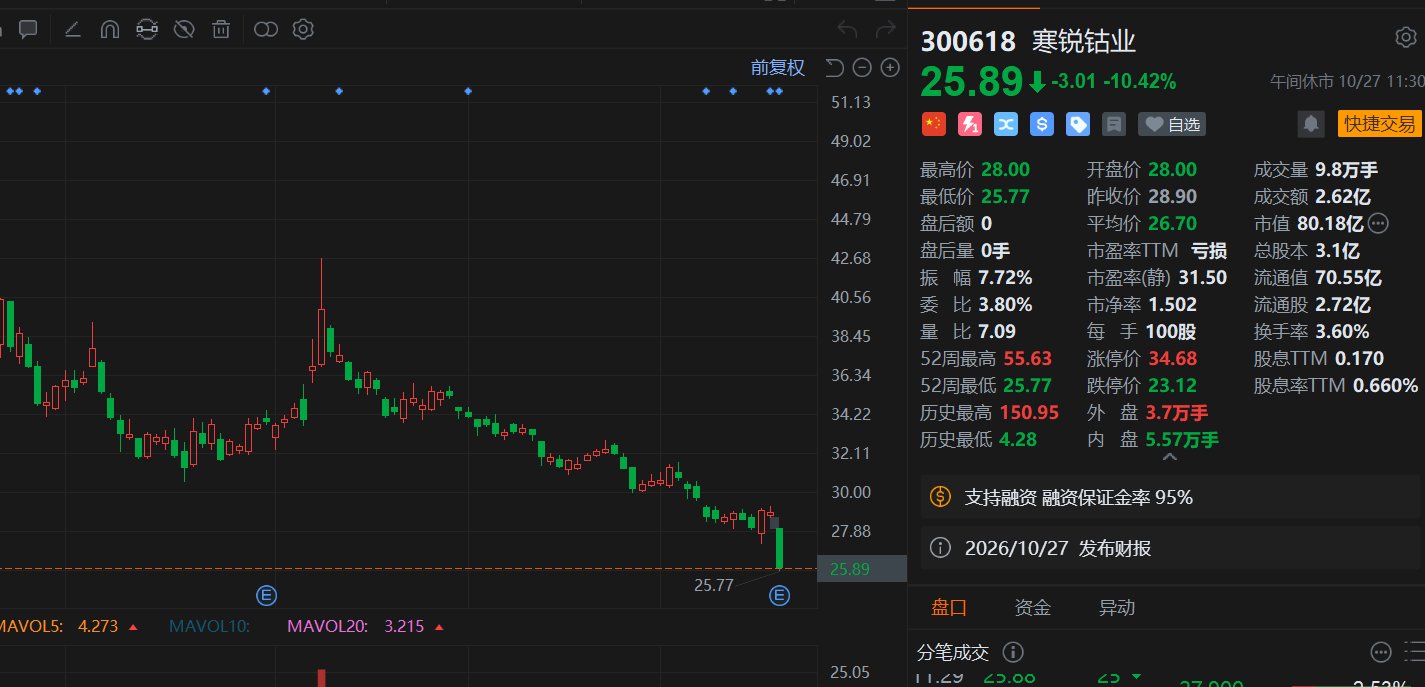Open the 支持融资 融资保证金率 95% row
Viewport: 1425px width, 687px height.
1170,497
